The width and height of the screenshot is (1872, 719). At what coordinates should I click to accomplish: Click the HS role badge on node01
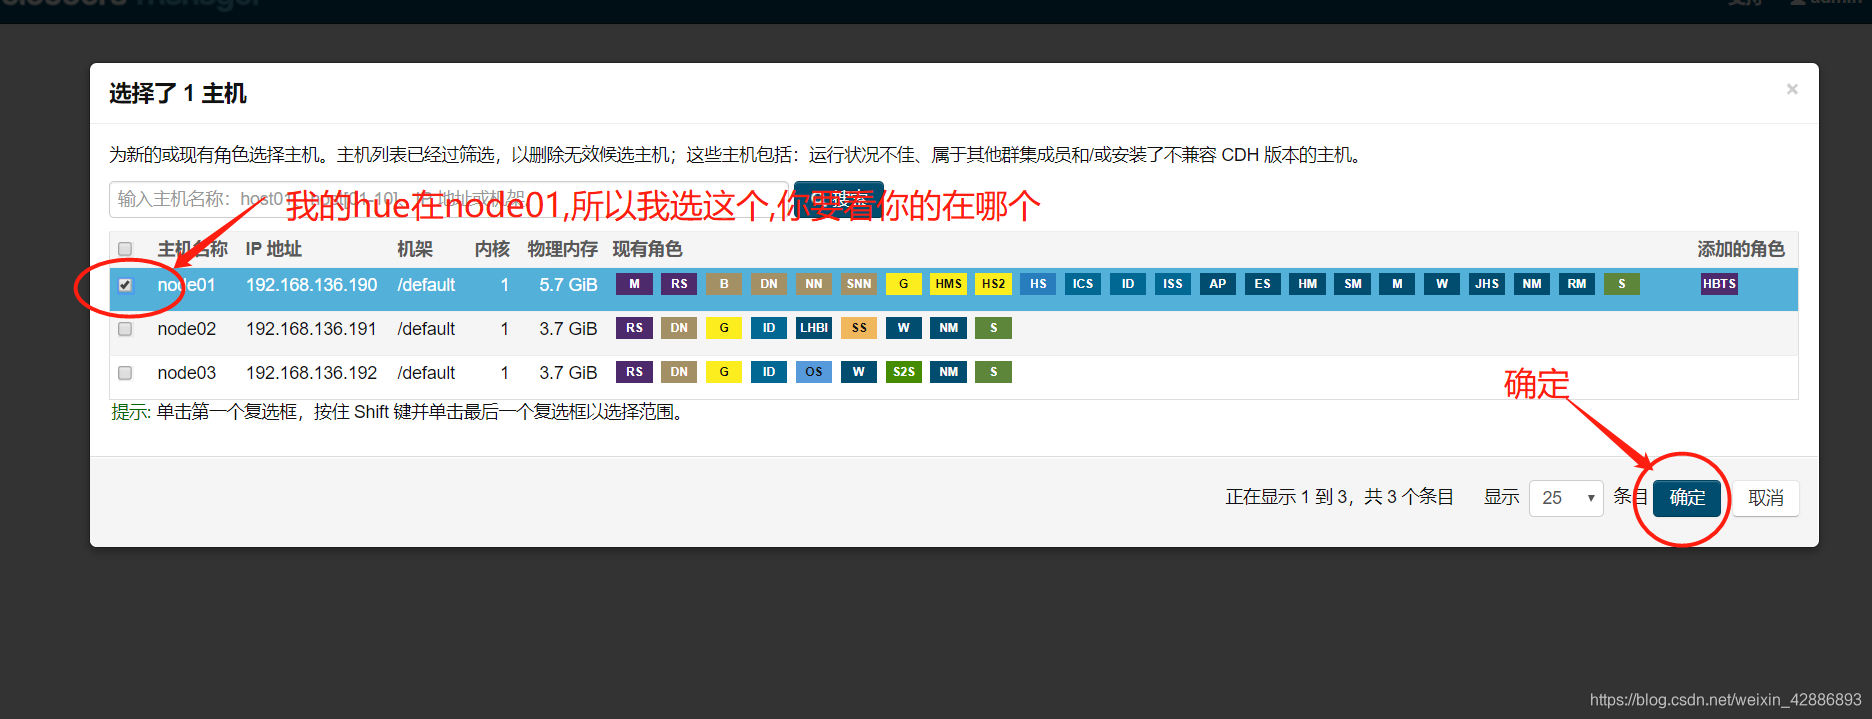pos(1038,284)
